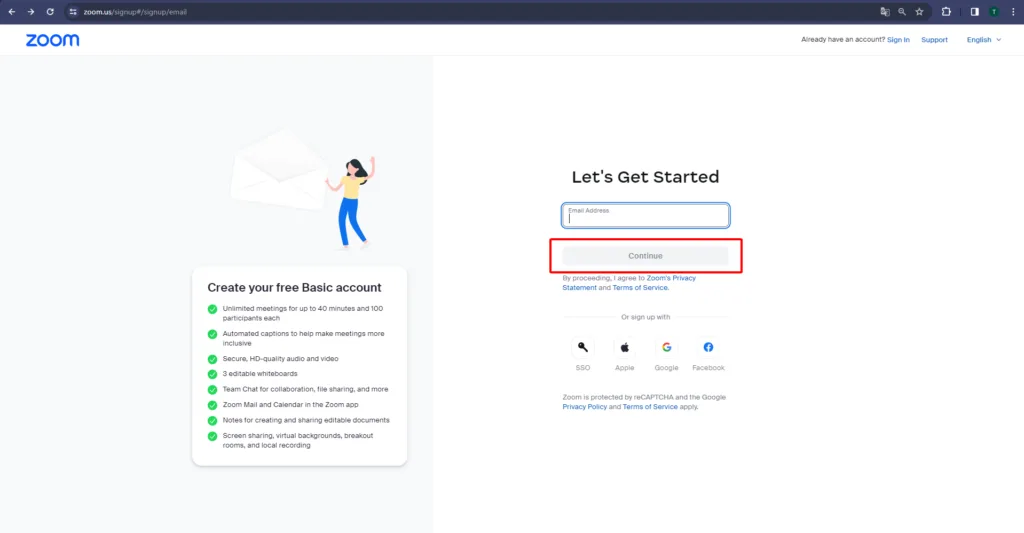Open the Support link
The height and width of the screenshot is (533, 1024).
click(934, 40)
